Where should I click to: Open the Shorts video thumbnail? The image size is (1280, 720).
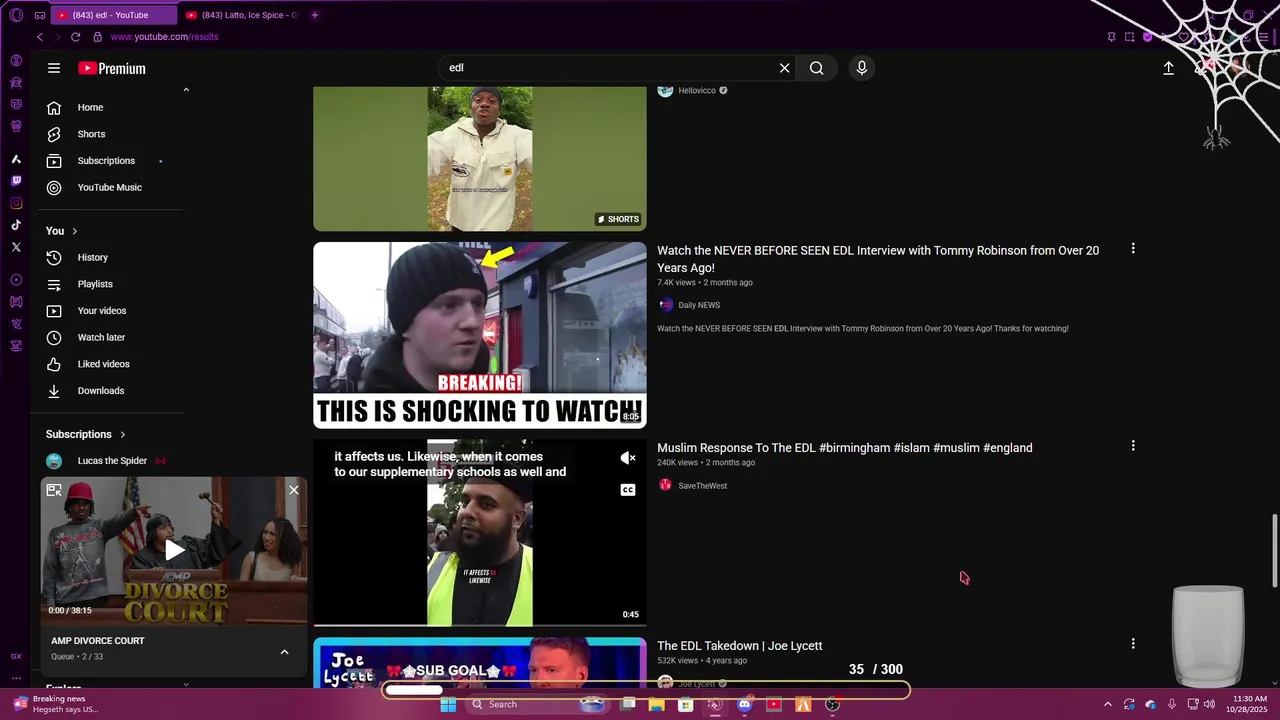coord(480,158)
